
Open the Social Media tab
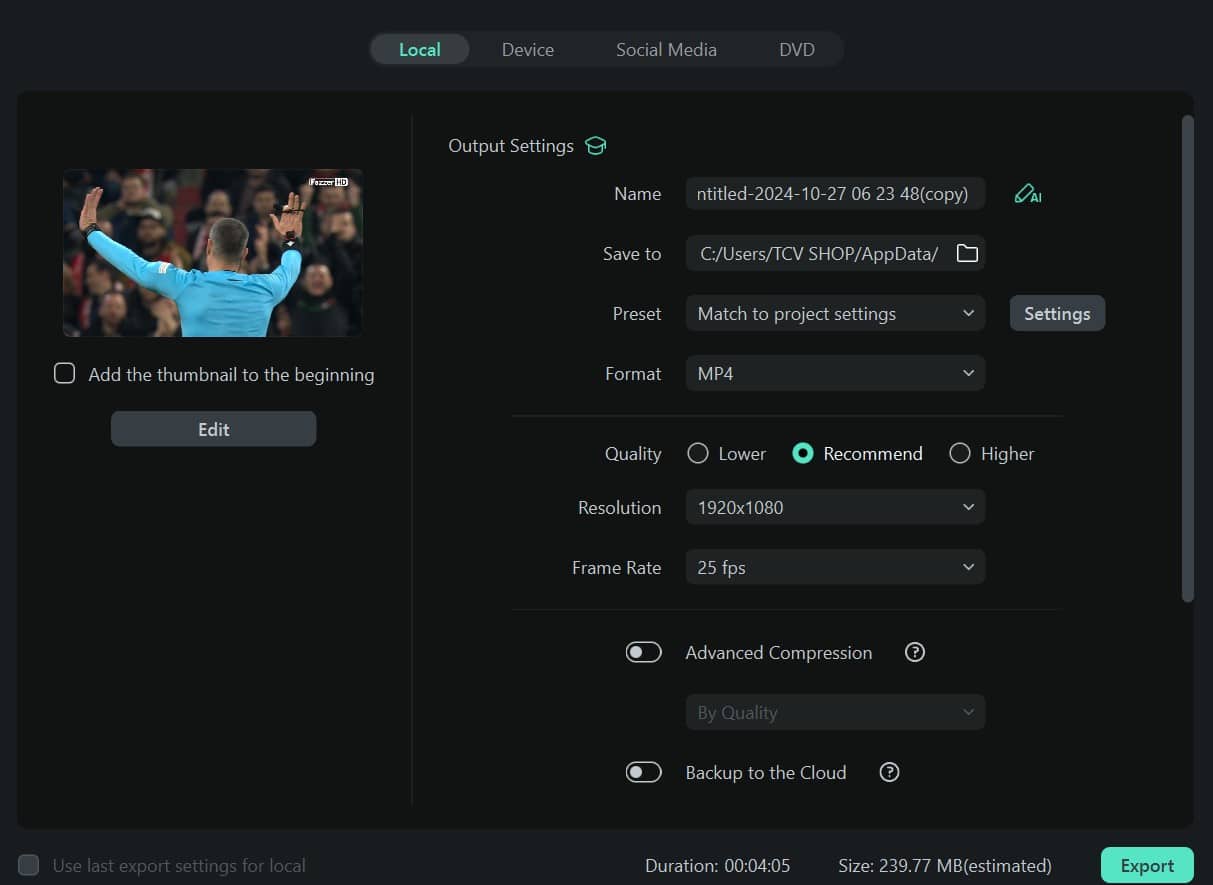point(666,49)
